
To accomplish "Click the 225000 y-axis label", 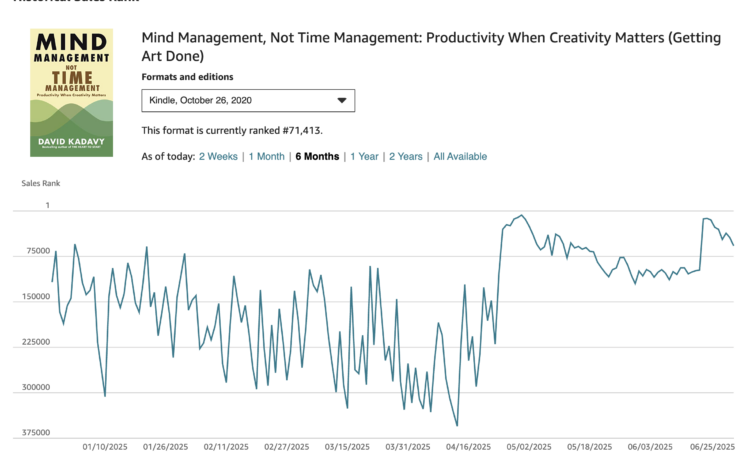I will pos(36,342).
